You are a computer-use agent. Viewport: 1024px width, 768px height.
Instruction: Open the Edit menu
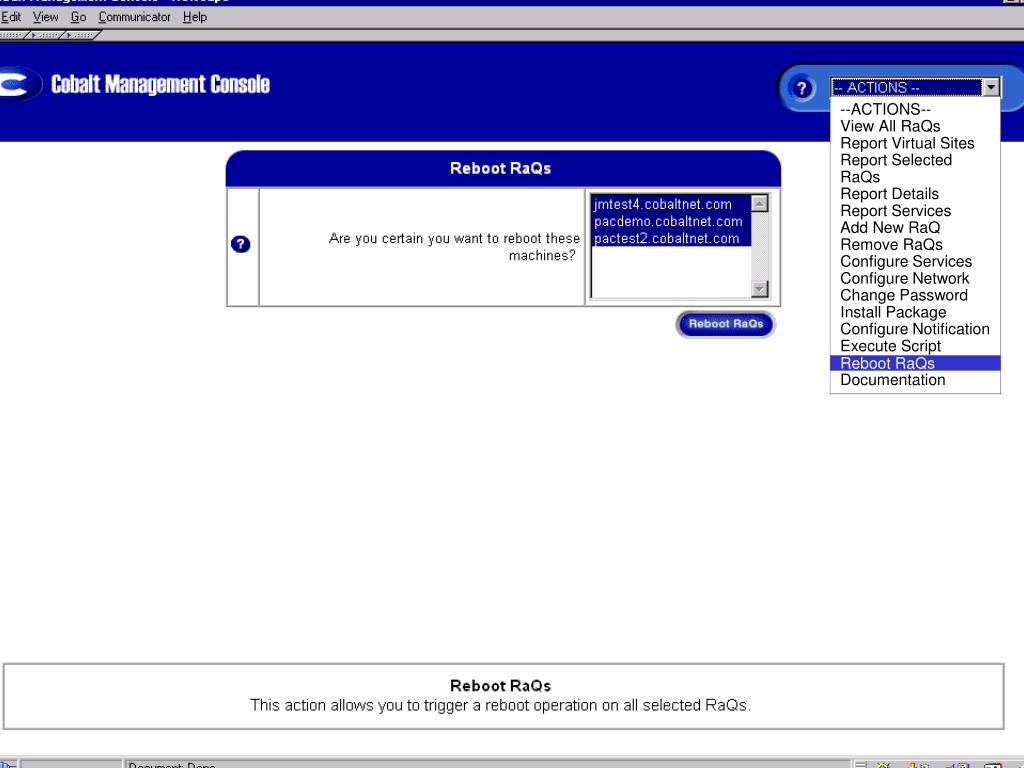(x=10, y=17)
